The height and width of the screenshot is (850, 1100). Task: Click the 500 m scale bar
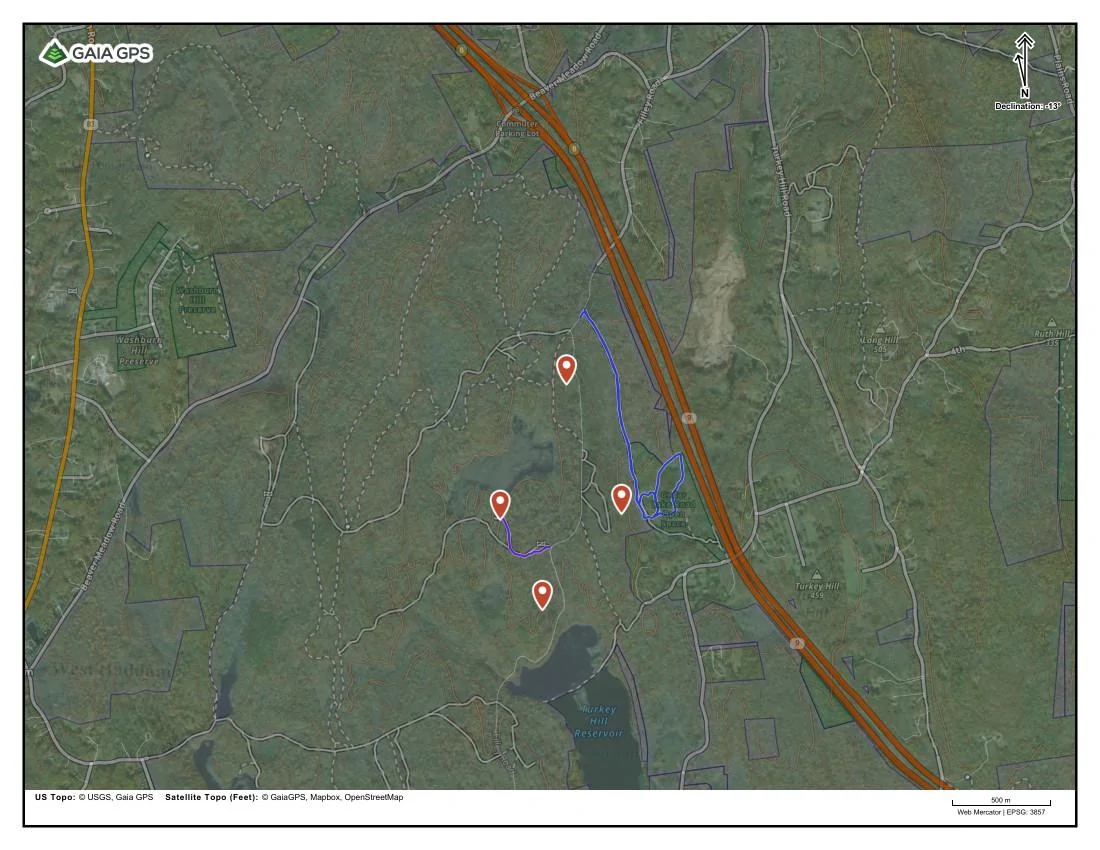click(x=1000, y=803)
